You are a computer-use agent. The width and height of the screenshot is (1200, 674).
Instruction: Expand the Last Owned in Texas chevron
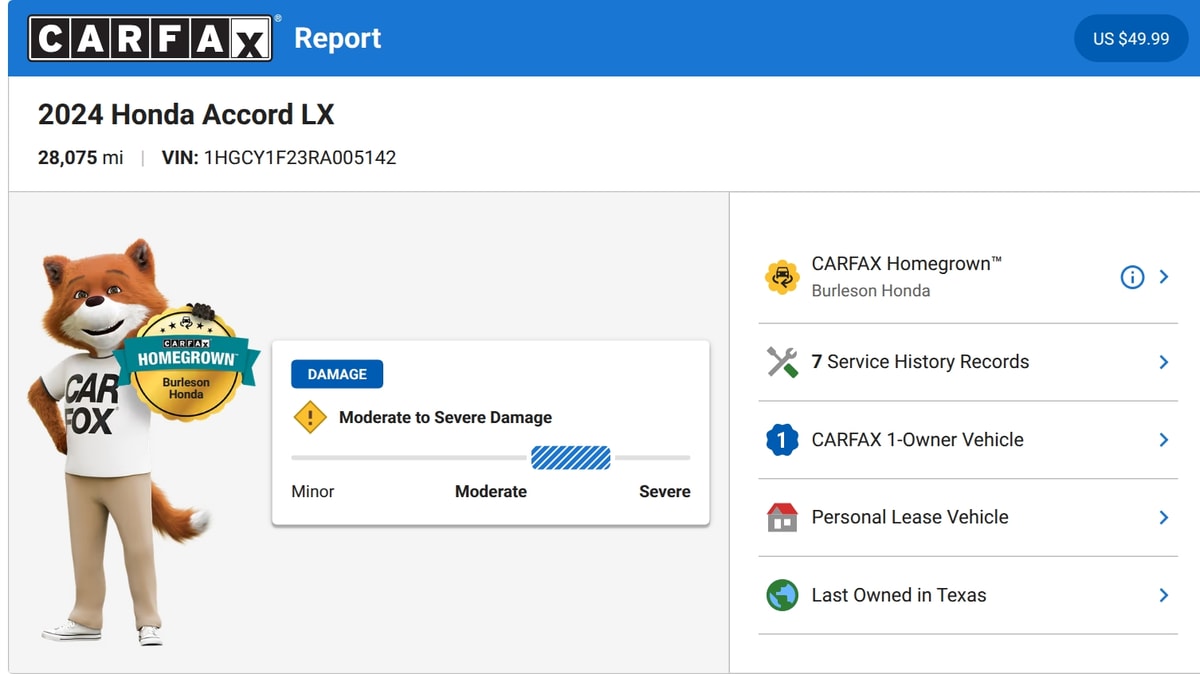point(1164,595)
